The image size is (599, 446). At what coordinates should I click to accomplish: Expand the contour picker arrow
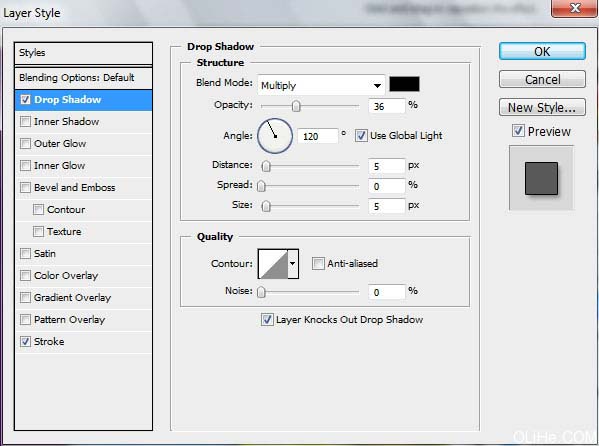click(293, 264)
